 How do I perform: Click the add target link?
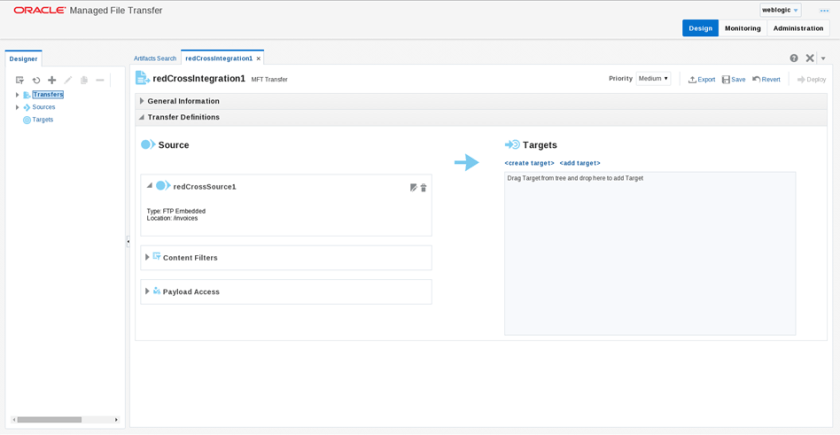pos(579,162)
